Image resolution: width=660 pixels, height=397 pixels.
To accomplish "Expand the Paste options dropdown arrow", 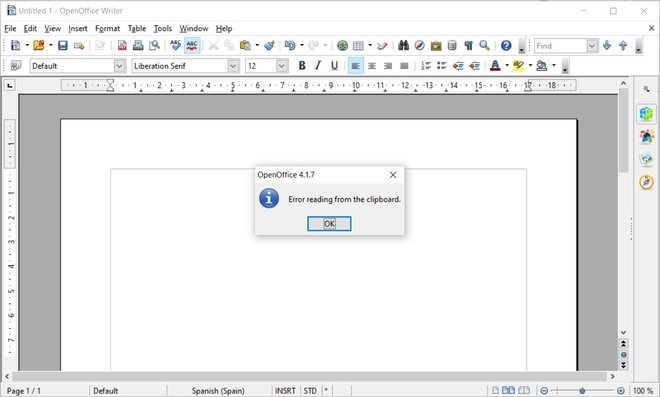I will [x=257, y=45].
